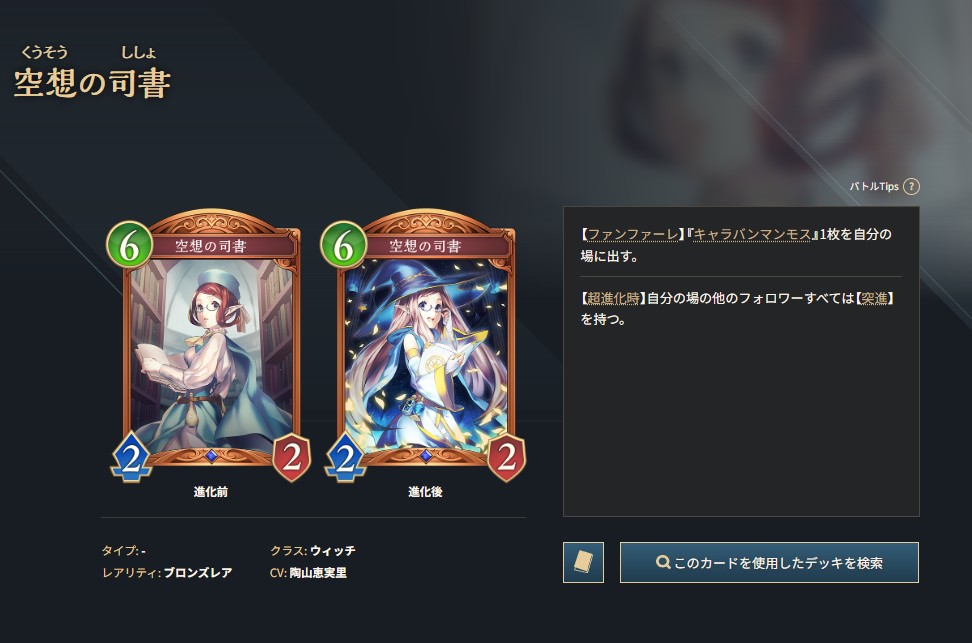Click red defense 2 shield on pre-evolution card
This screenshot has width=972, height=643.
pyautogui.click(x=292, y=458)
